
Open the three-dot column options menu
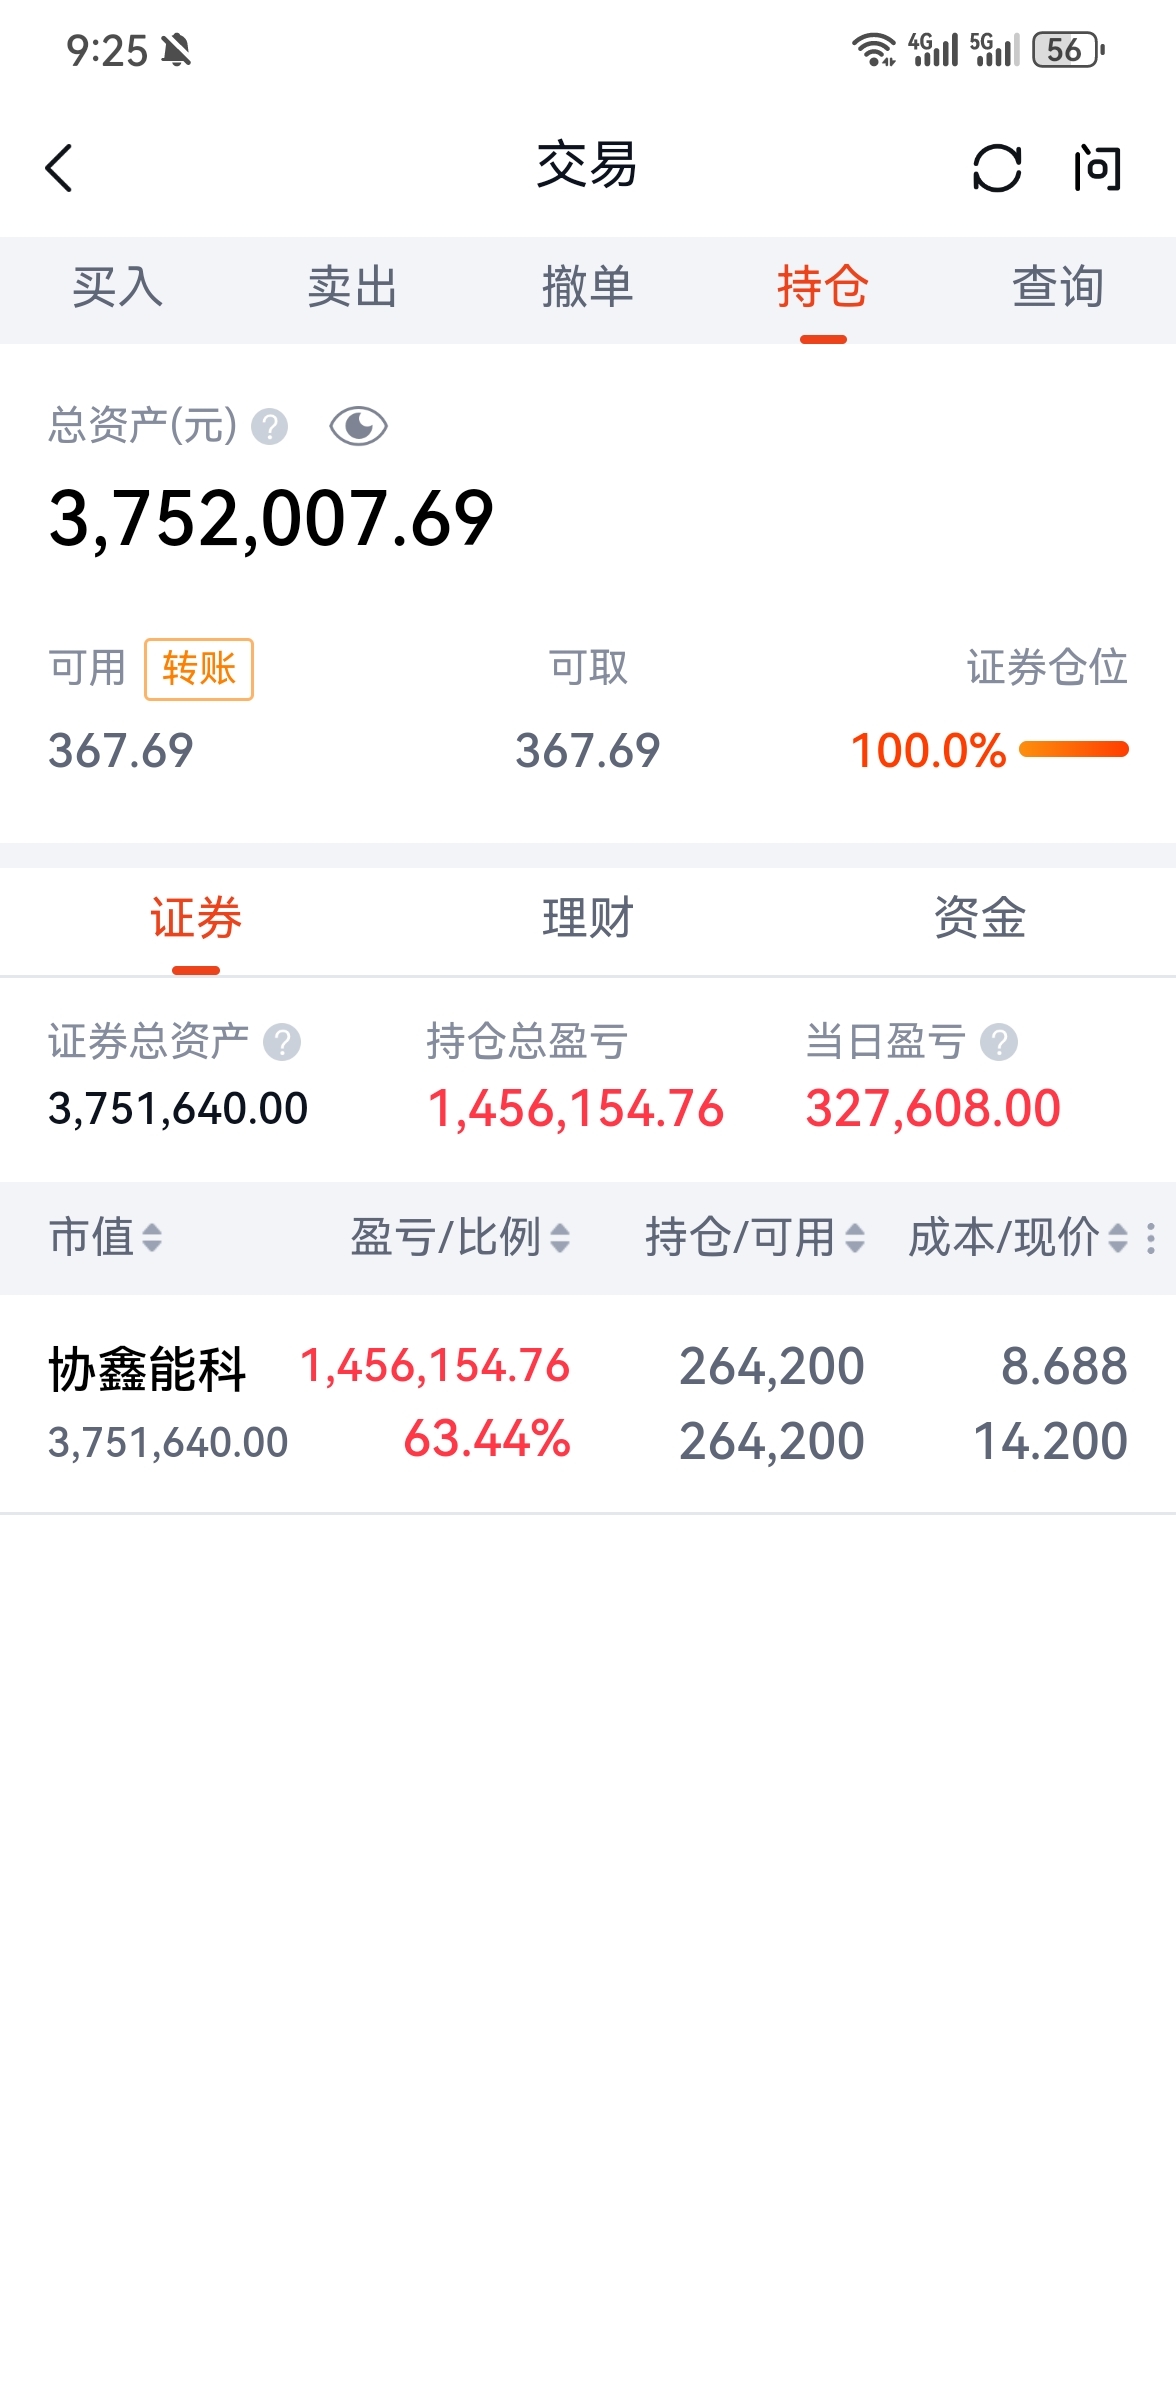1151,1238
